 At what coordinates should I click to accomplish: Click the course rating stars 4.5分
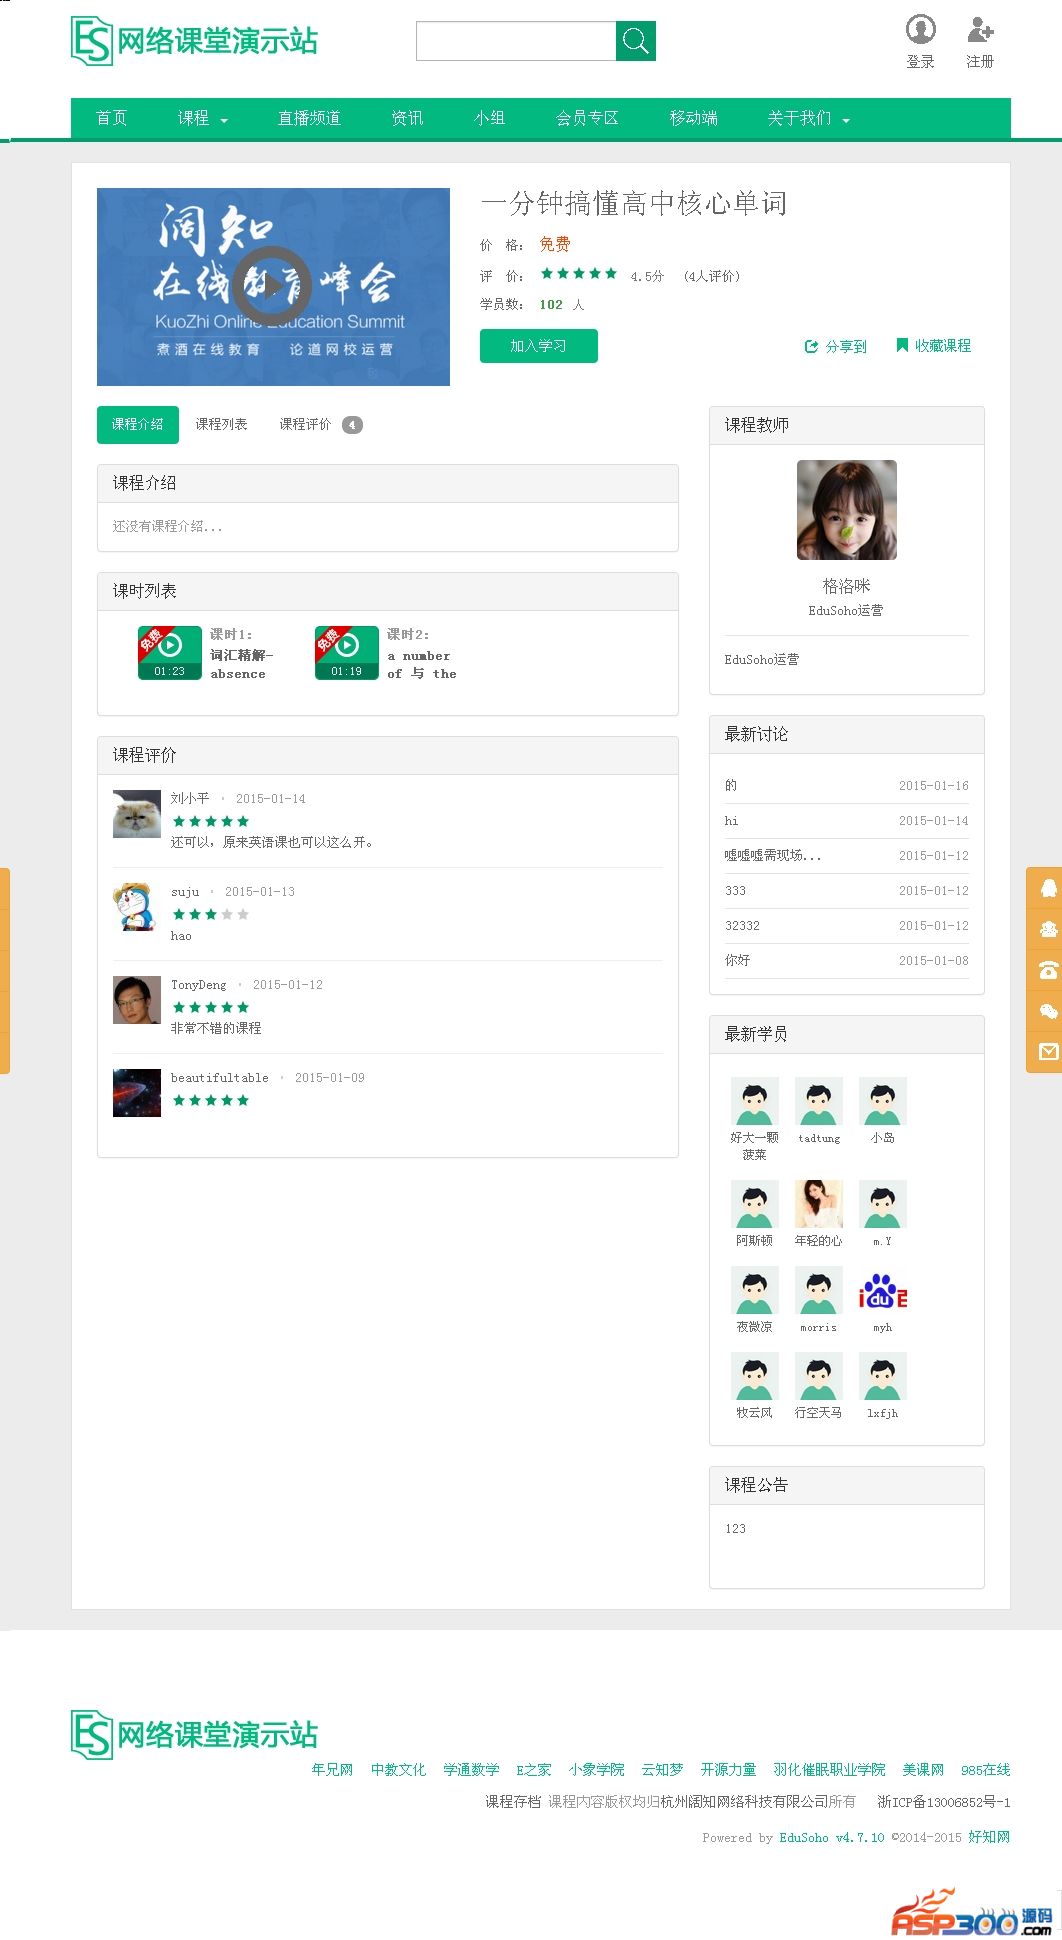579,274
